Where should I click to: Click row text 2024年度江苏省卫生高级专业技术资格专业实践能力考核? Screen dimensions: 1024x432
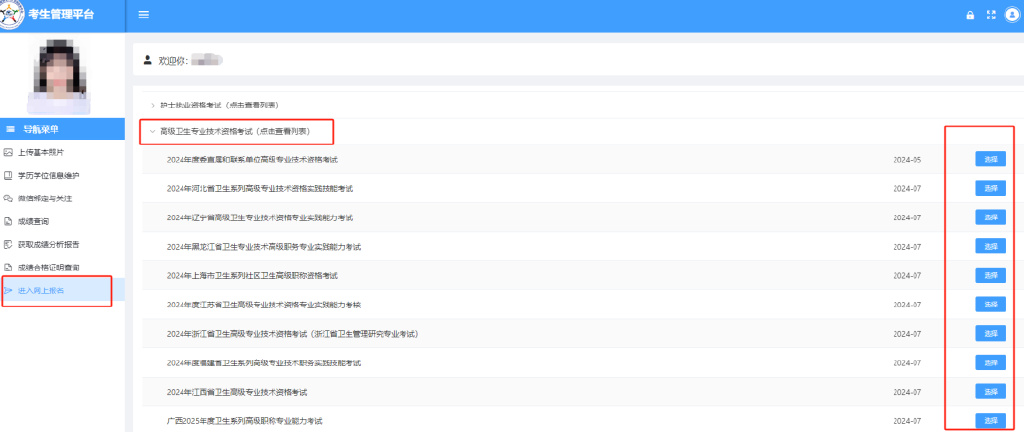point(264,305)
